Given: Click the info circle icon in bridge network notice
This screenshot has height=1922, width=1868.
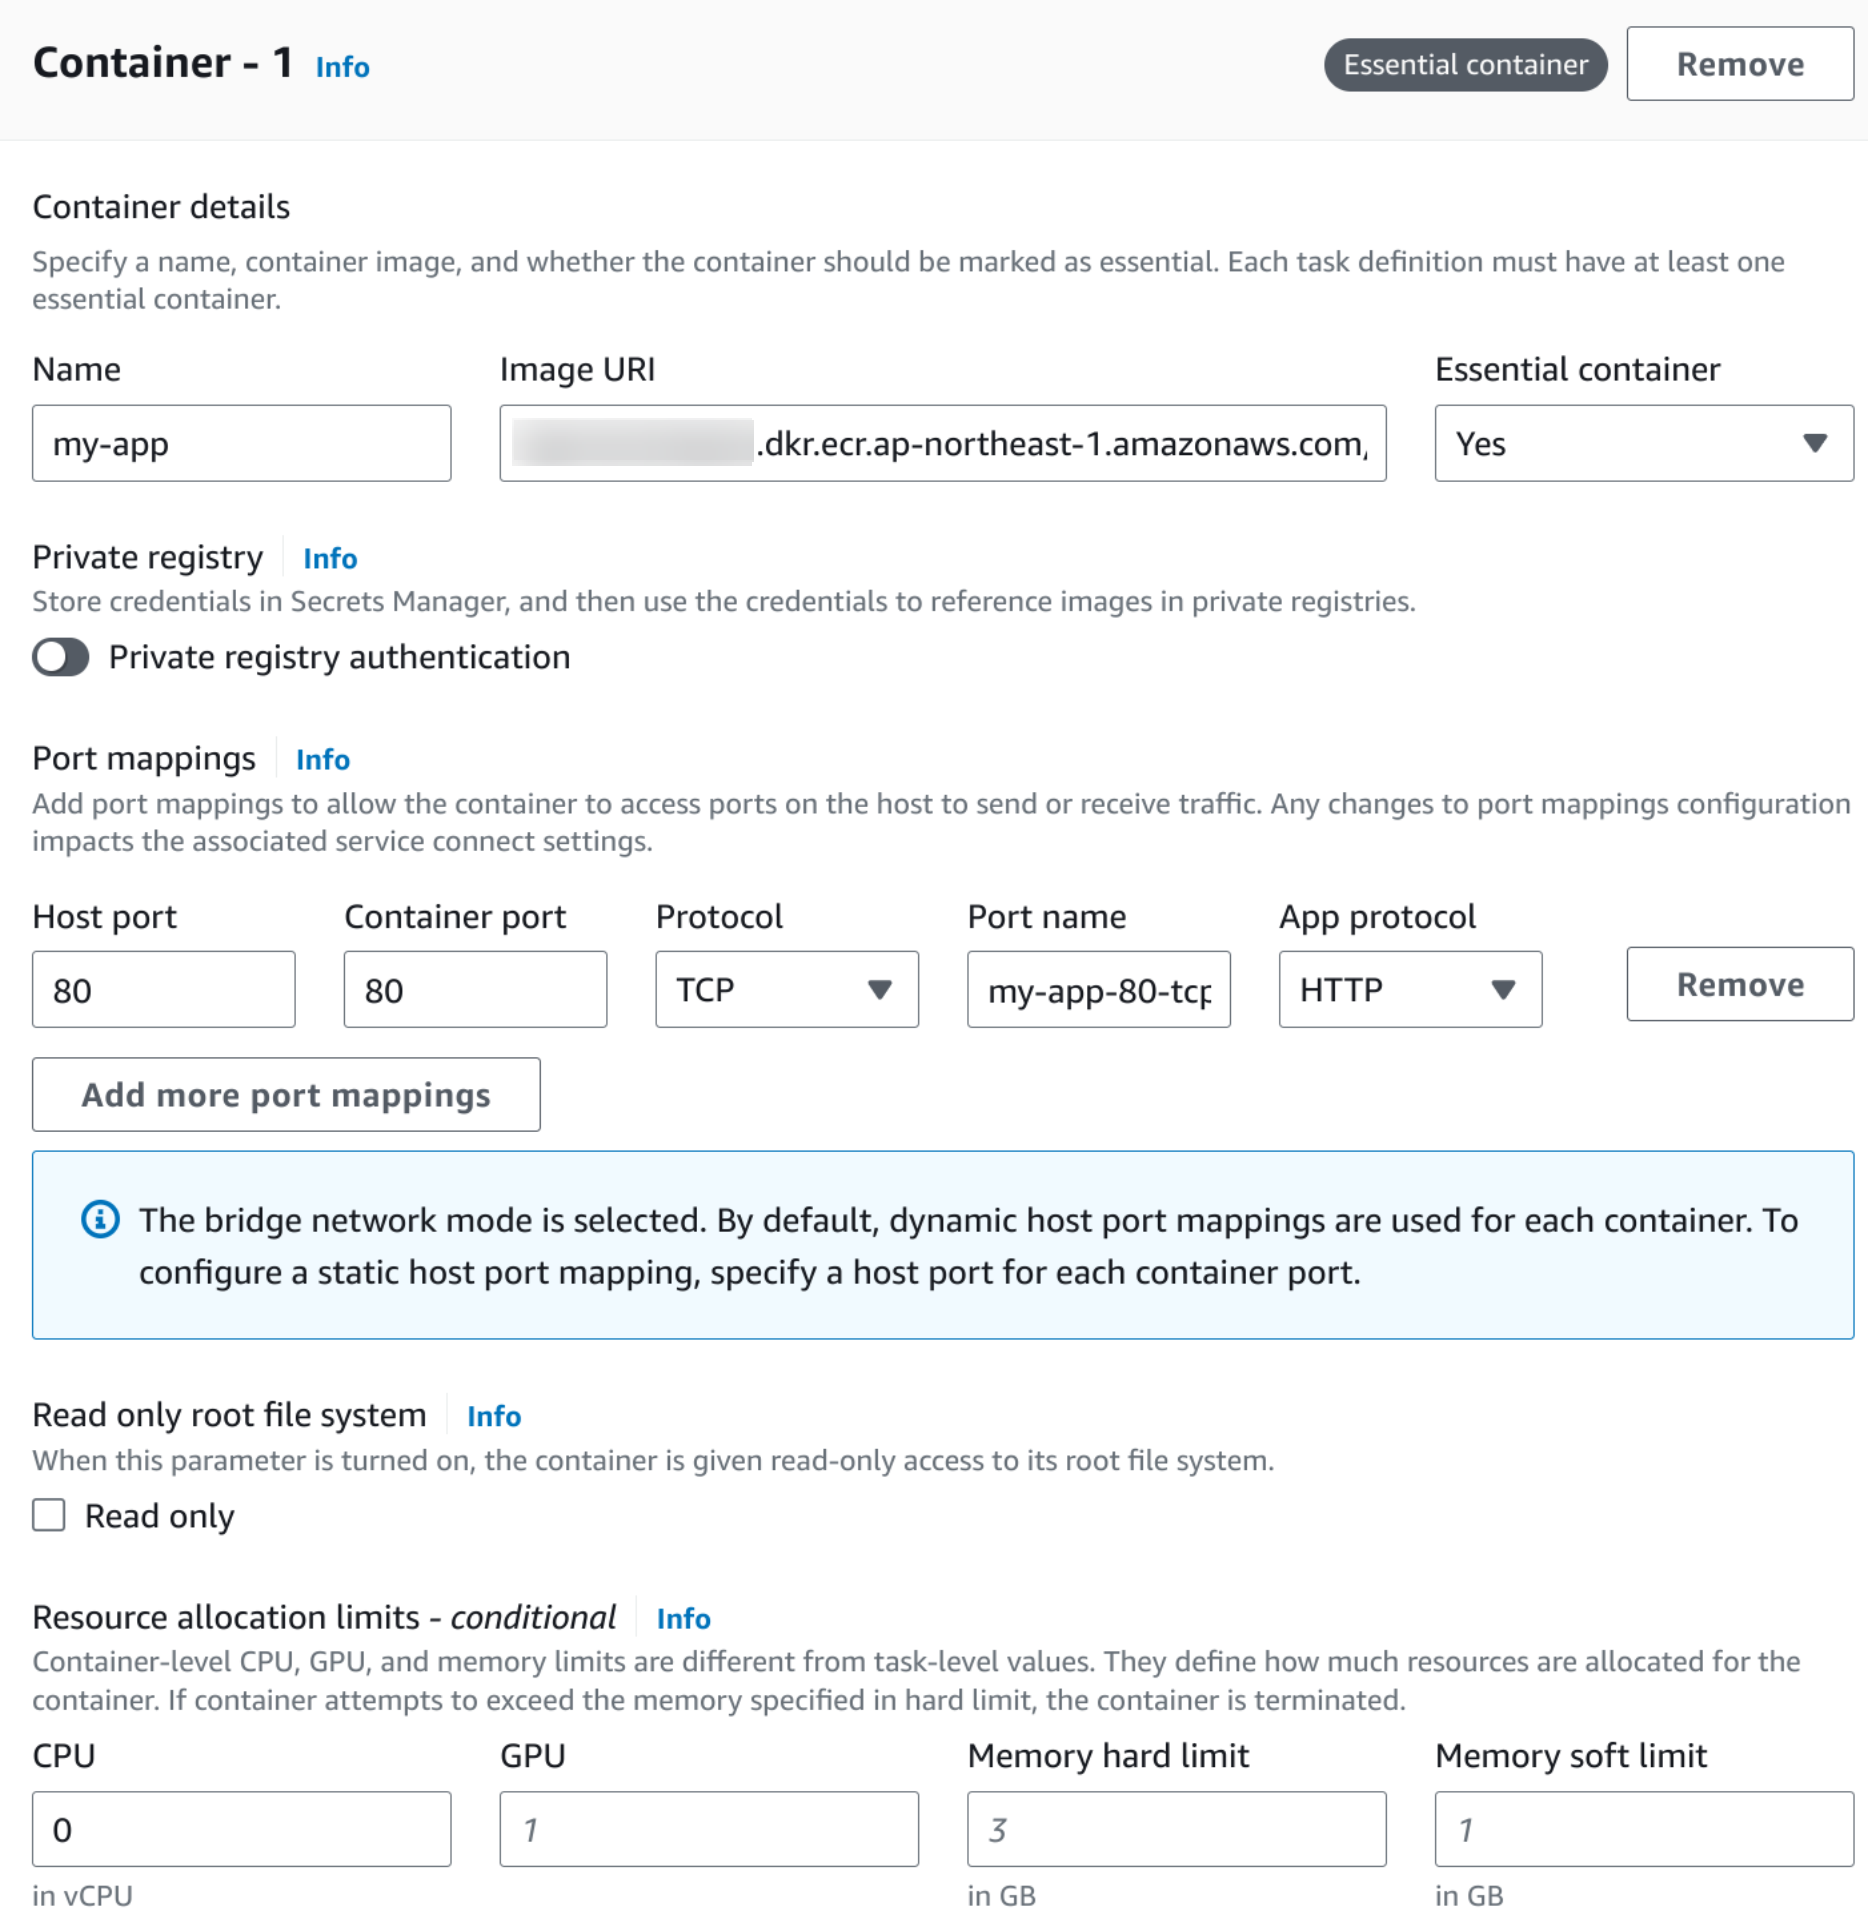Looking at the screenshot, I should 100,1219.
